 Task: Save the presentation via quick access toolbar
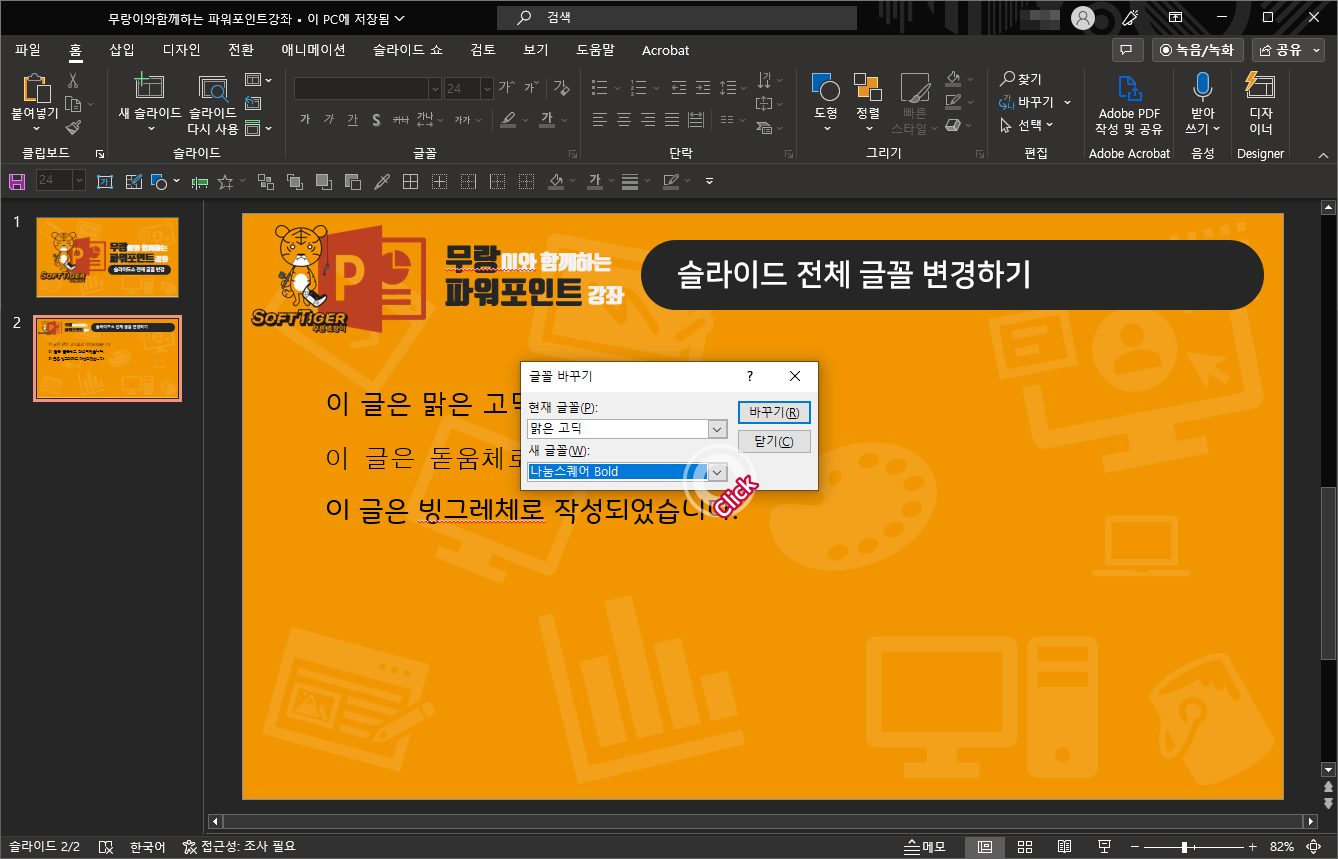17,181
